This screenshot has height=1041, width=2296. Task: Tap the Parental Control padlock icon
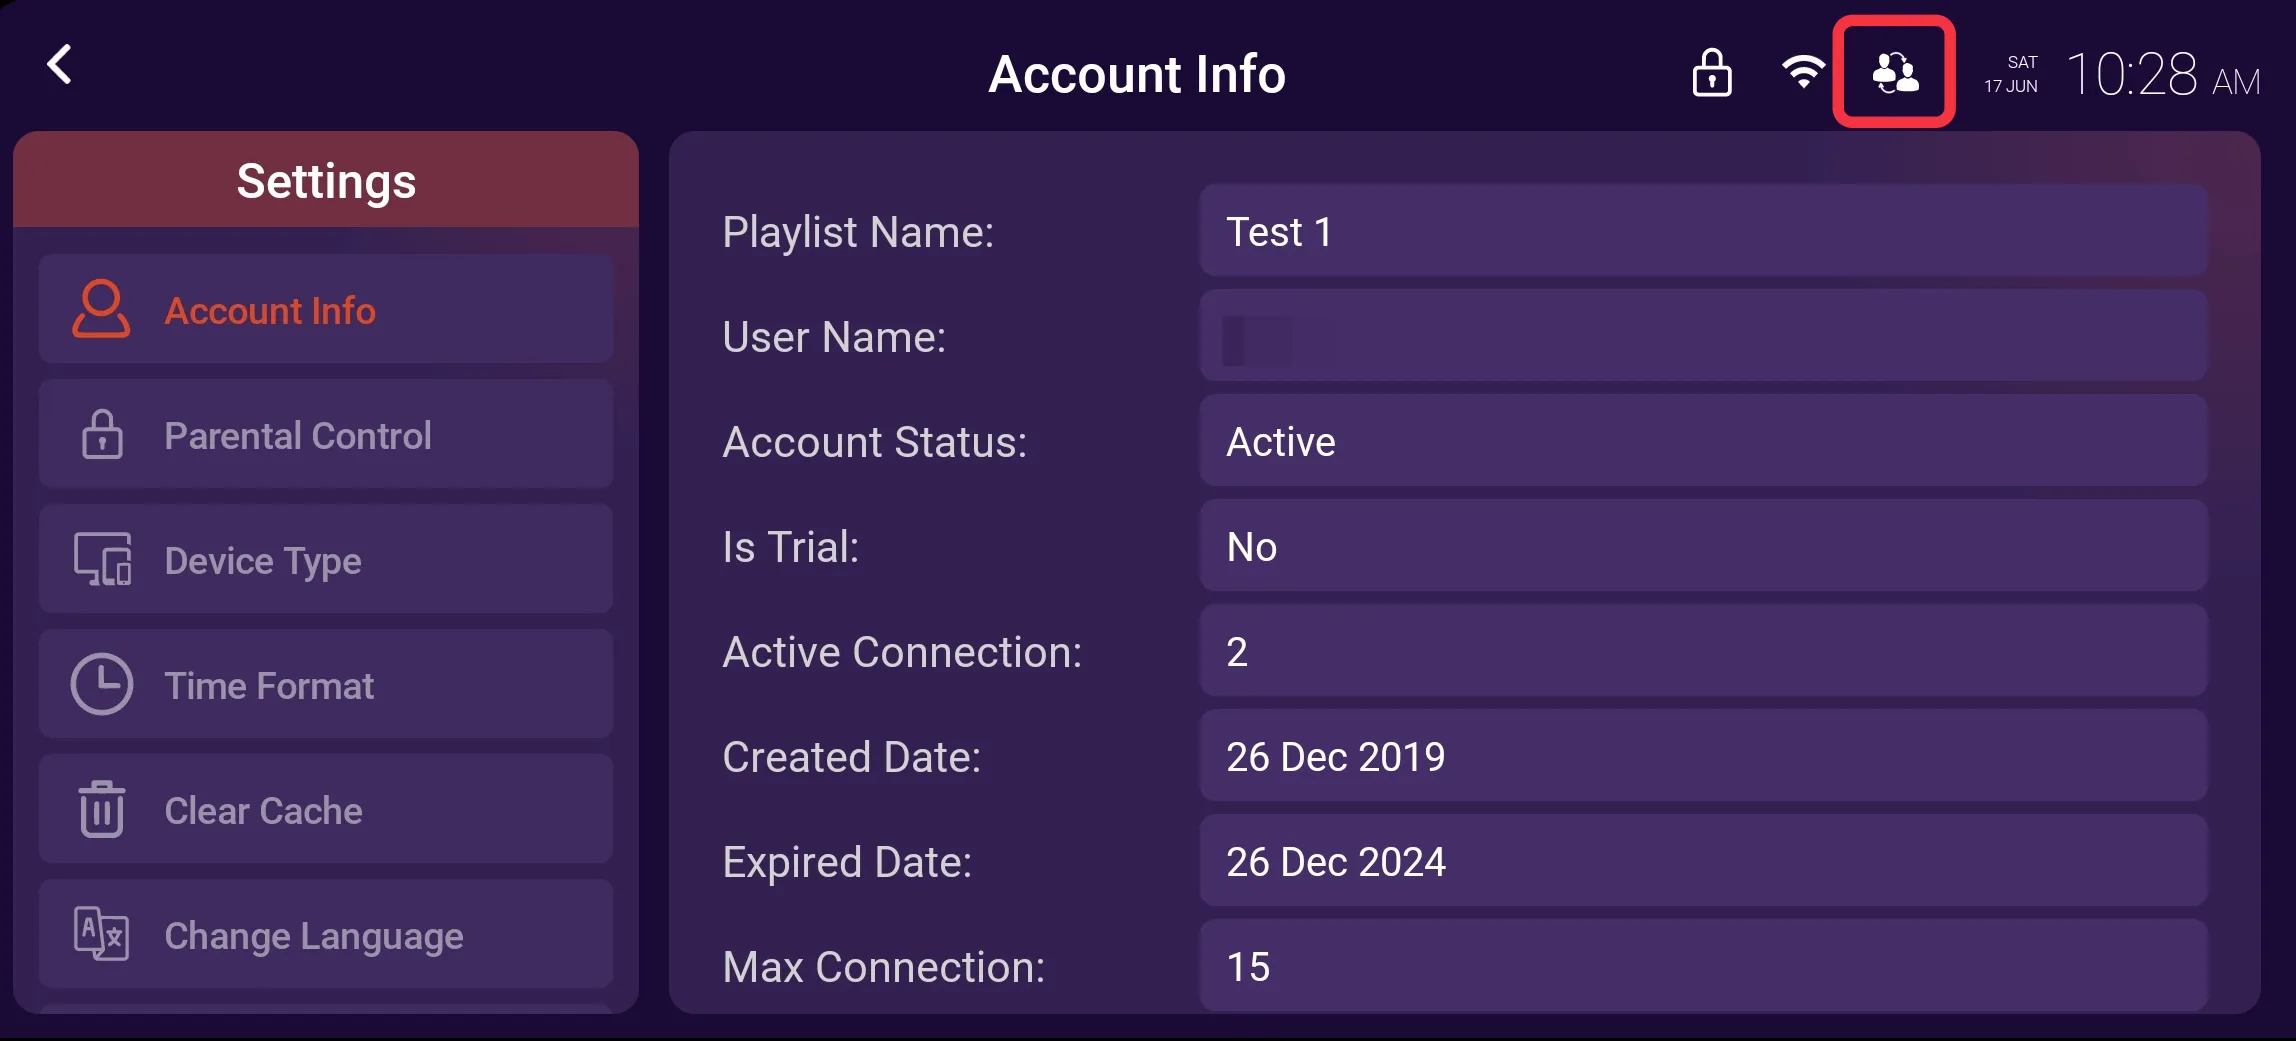101,434
